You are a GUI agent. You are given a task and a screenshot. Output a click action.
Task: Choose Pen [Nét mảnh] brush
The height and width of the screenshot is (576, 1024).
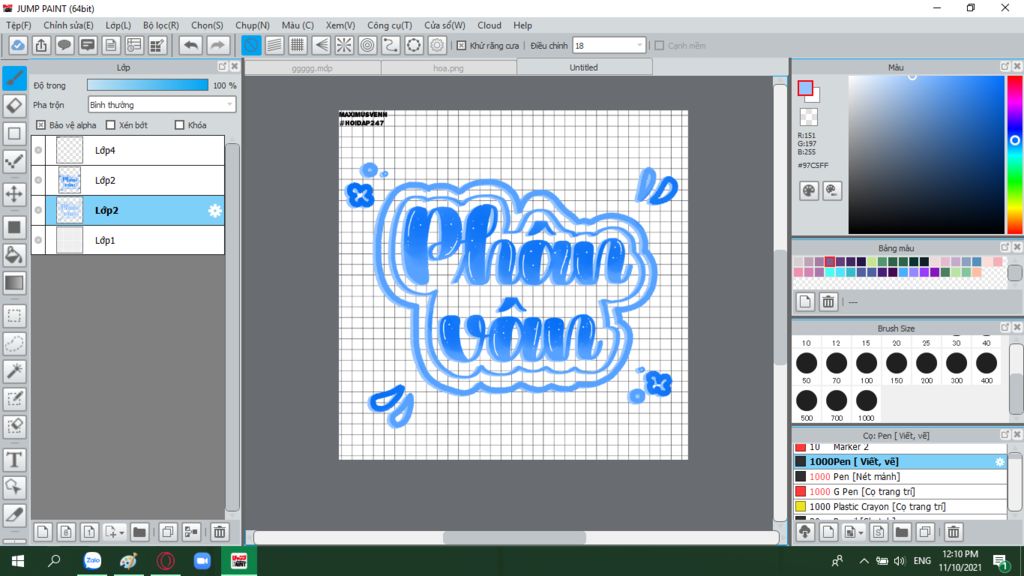coord(900,477)
